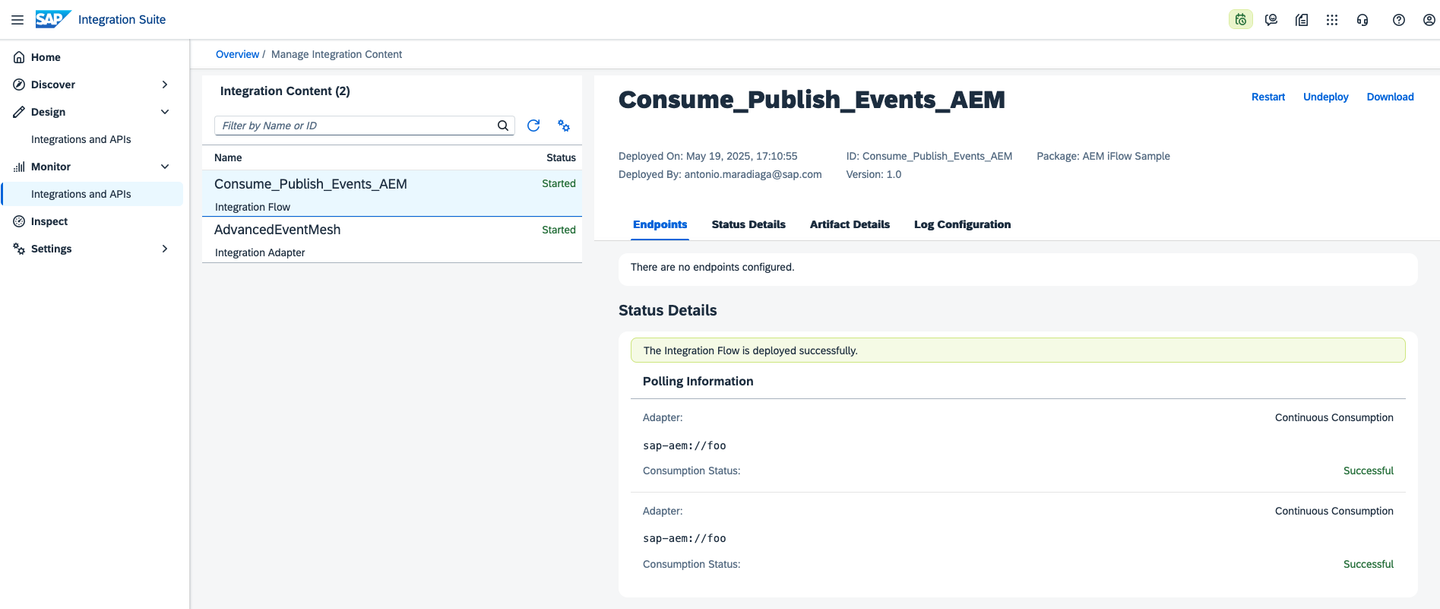The height and width of the screenshot is (609, 1440).
Task: Switch to the Endpoints tab
Action: coord(660,225)
